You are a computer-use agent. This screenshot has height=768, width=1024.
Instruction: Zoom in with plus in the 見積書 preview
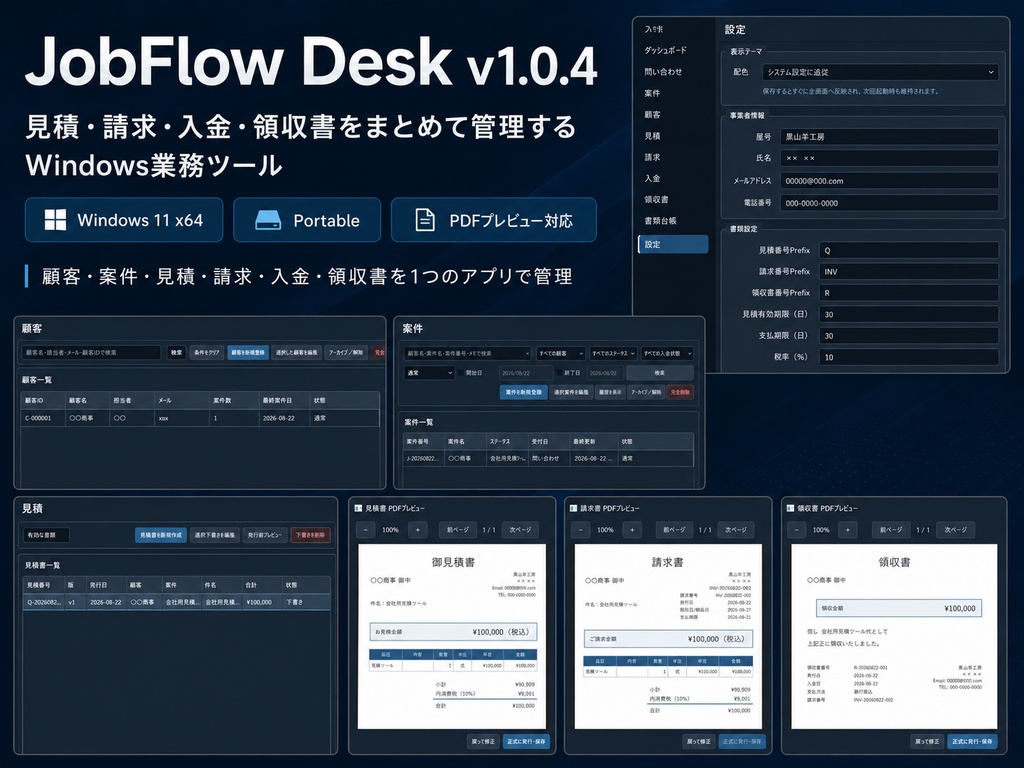418,530
